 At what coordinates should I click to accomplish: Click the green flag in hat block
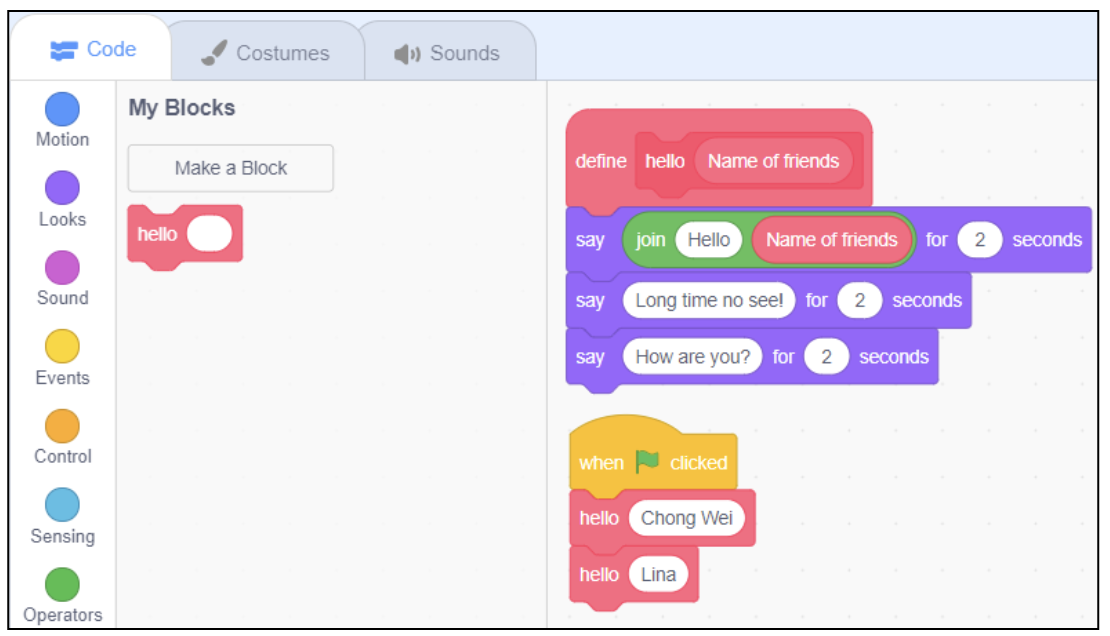[647, 462]
